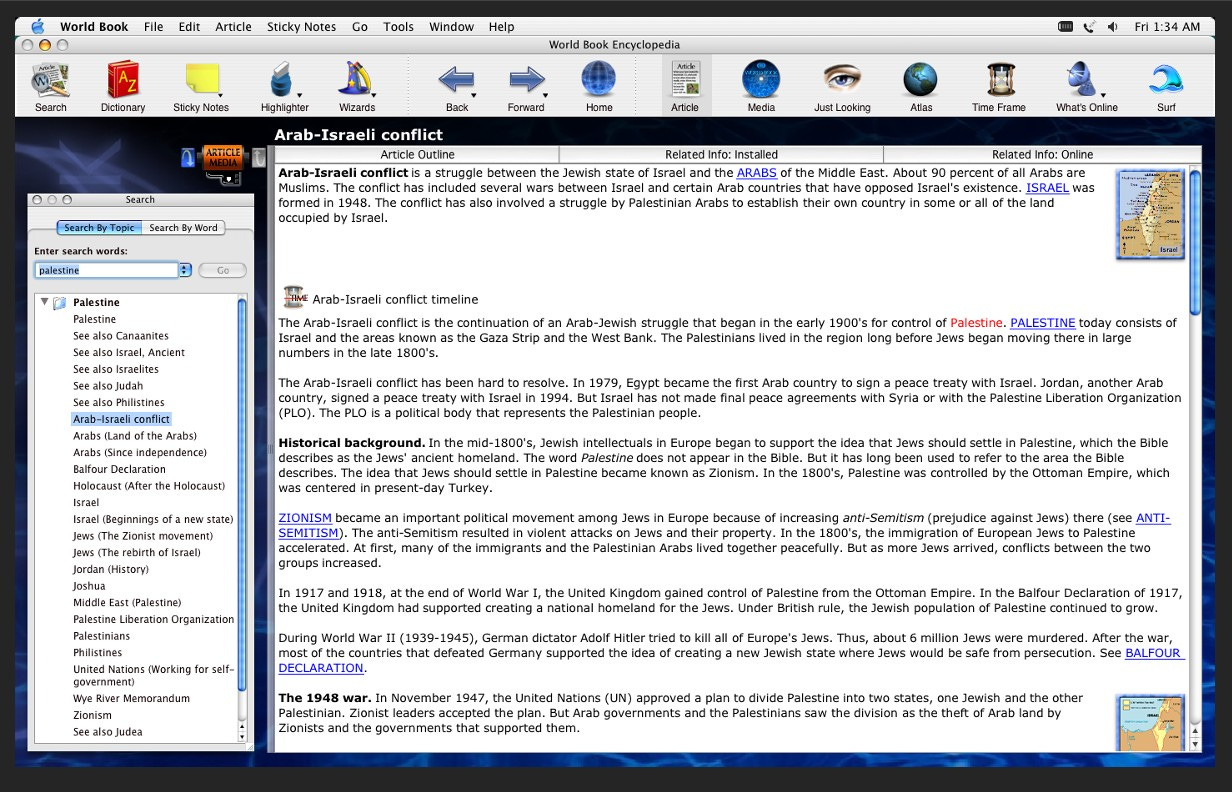This screenshot has width=1232, height=792.
Task: Open Just Looking eye icon
Action: (x=842, y=80)
